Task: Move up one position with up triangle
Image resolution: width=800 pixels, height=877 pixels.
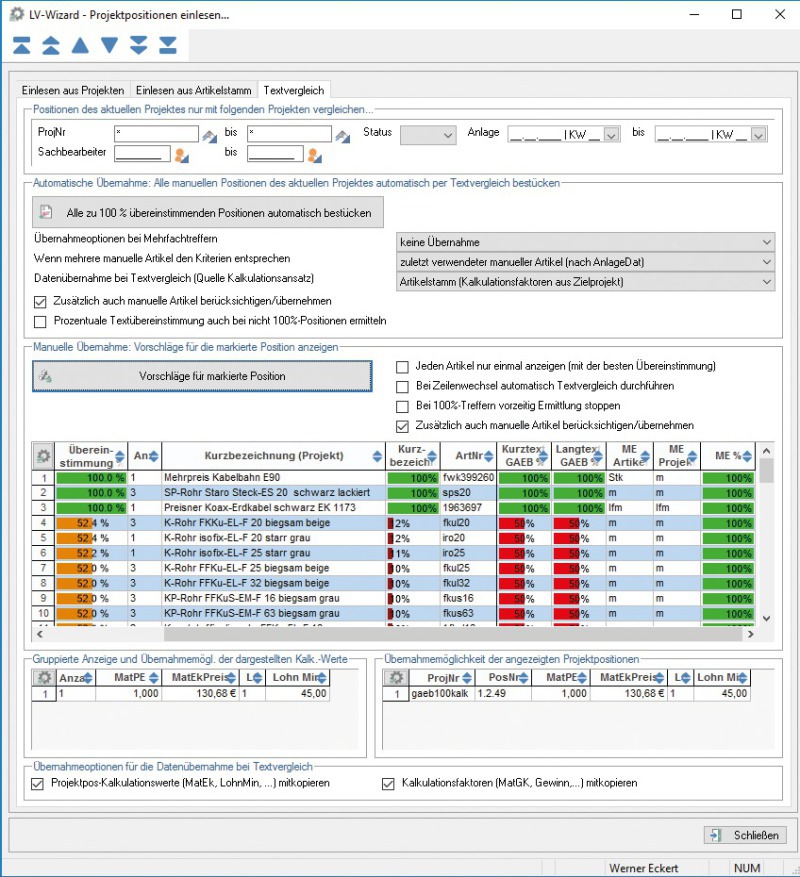Action: coord(80,45)
